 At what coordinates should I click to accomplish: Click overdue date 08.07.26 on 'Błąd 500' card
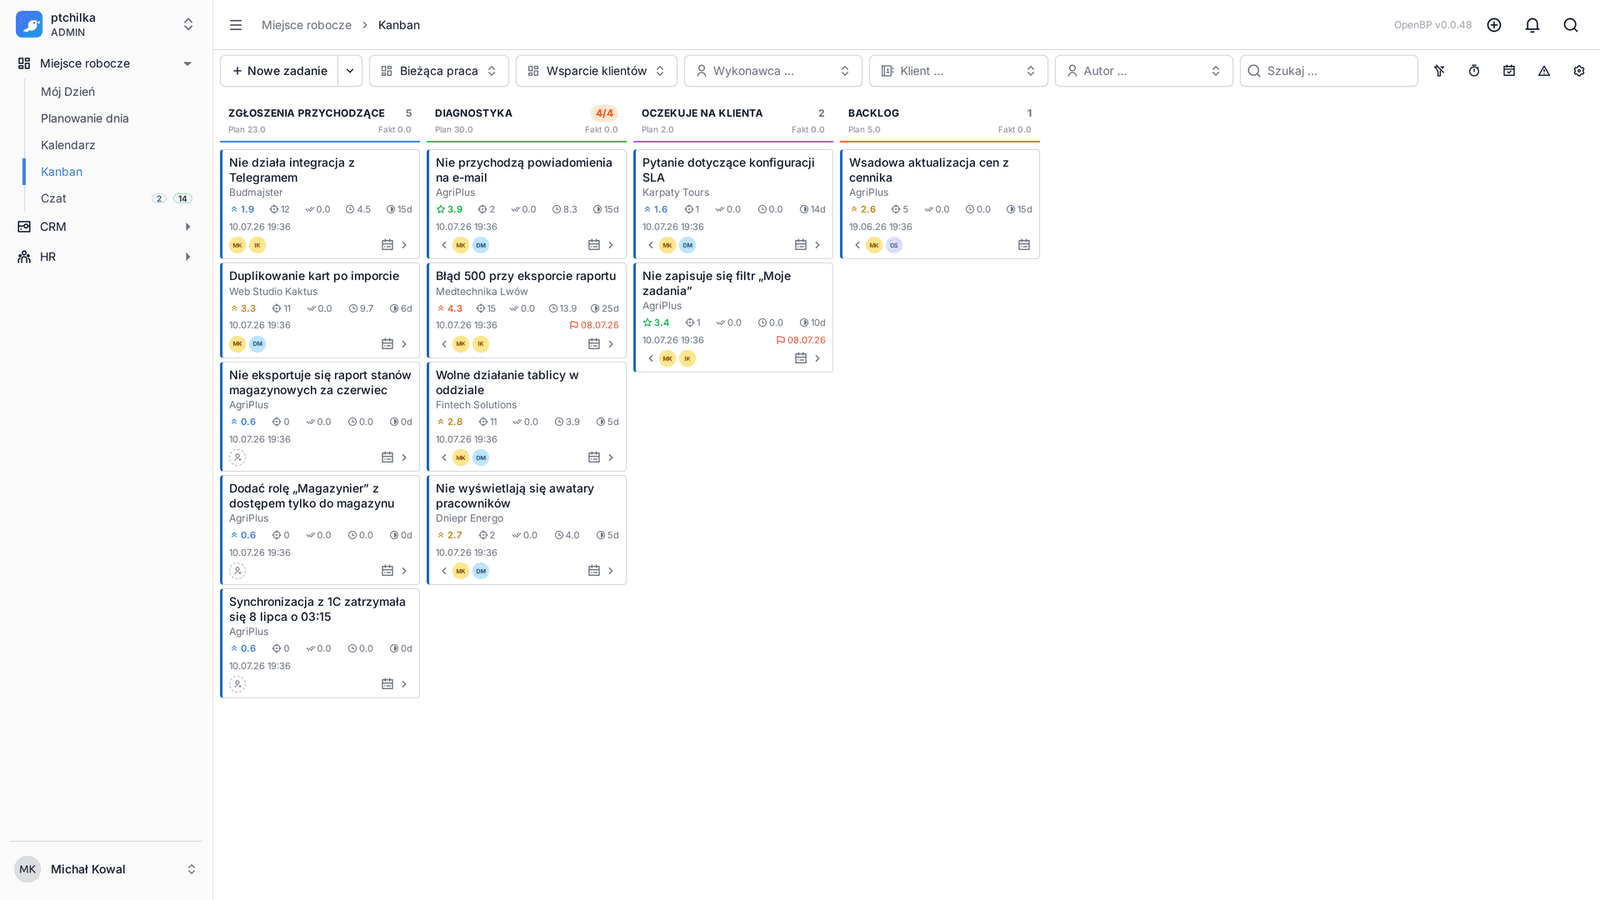click(x=594, y=325)
